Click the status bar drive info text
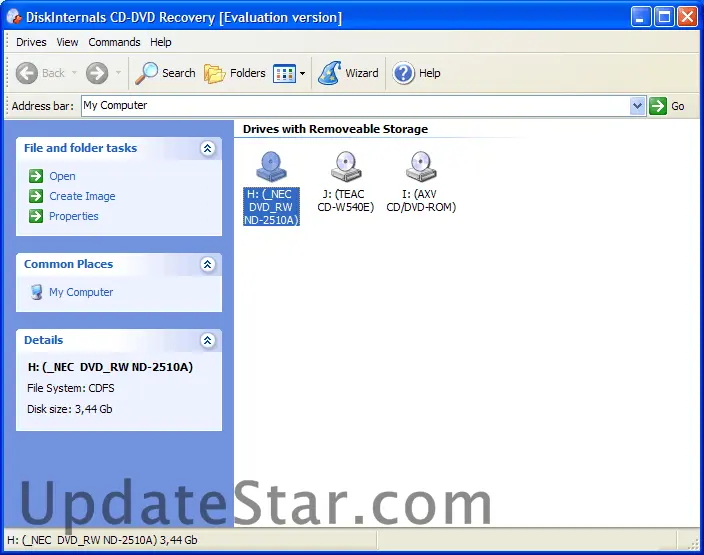Image resolution: width=704 pixels, height=555 pixels. (102, 540)
